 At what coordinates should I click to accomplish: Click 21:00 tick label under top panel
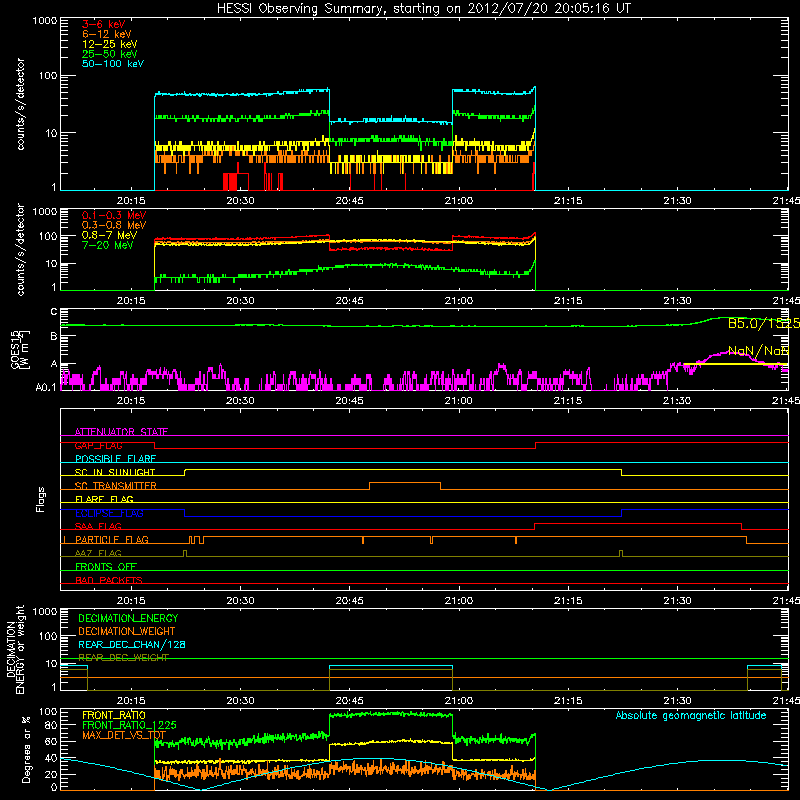[459, 201]
